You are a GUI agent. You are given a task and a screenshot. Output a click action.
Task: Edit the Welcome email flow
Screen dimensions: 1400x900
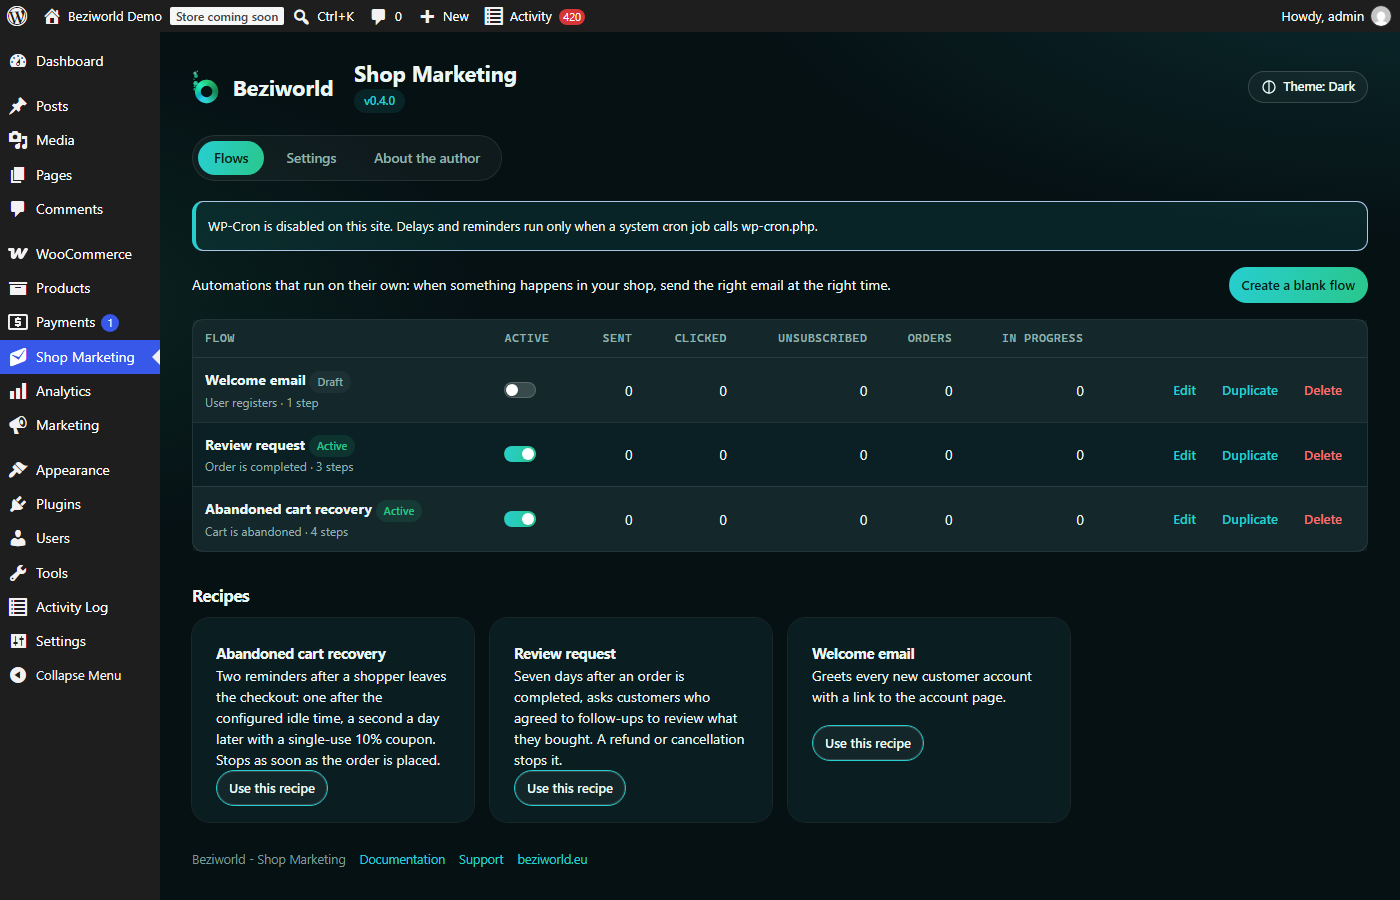pyautogui.click(x=1184, y=390)
